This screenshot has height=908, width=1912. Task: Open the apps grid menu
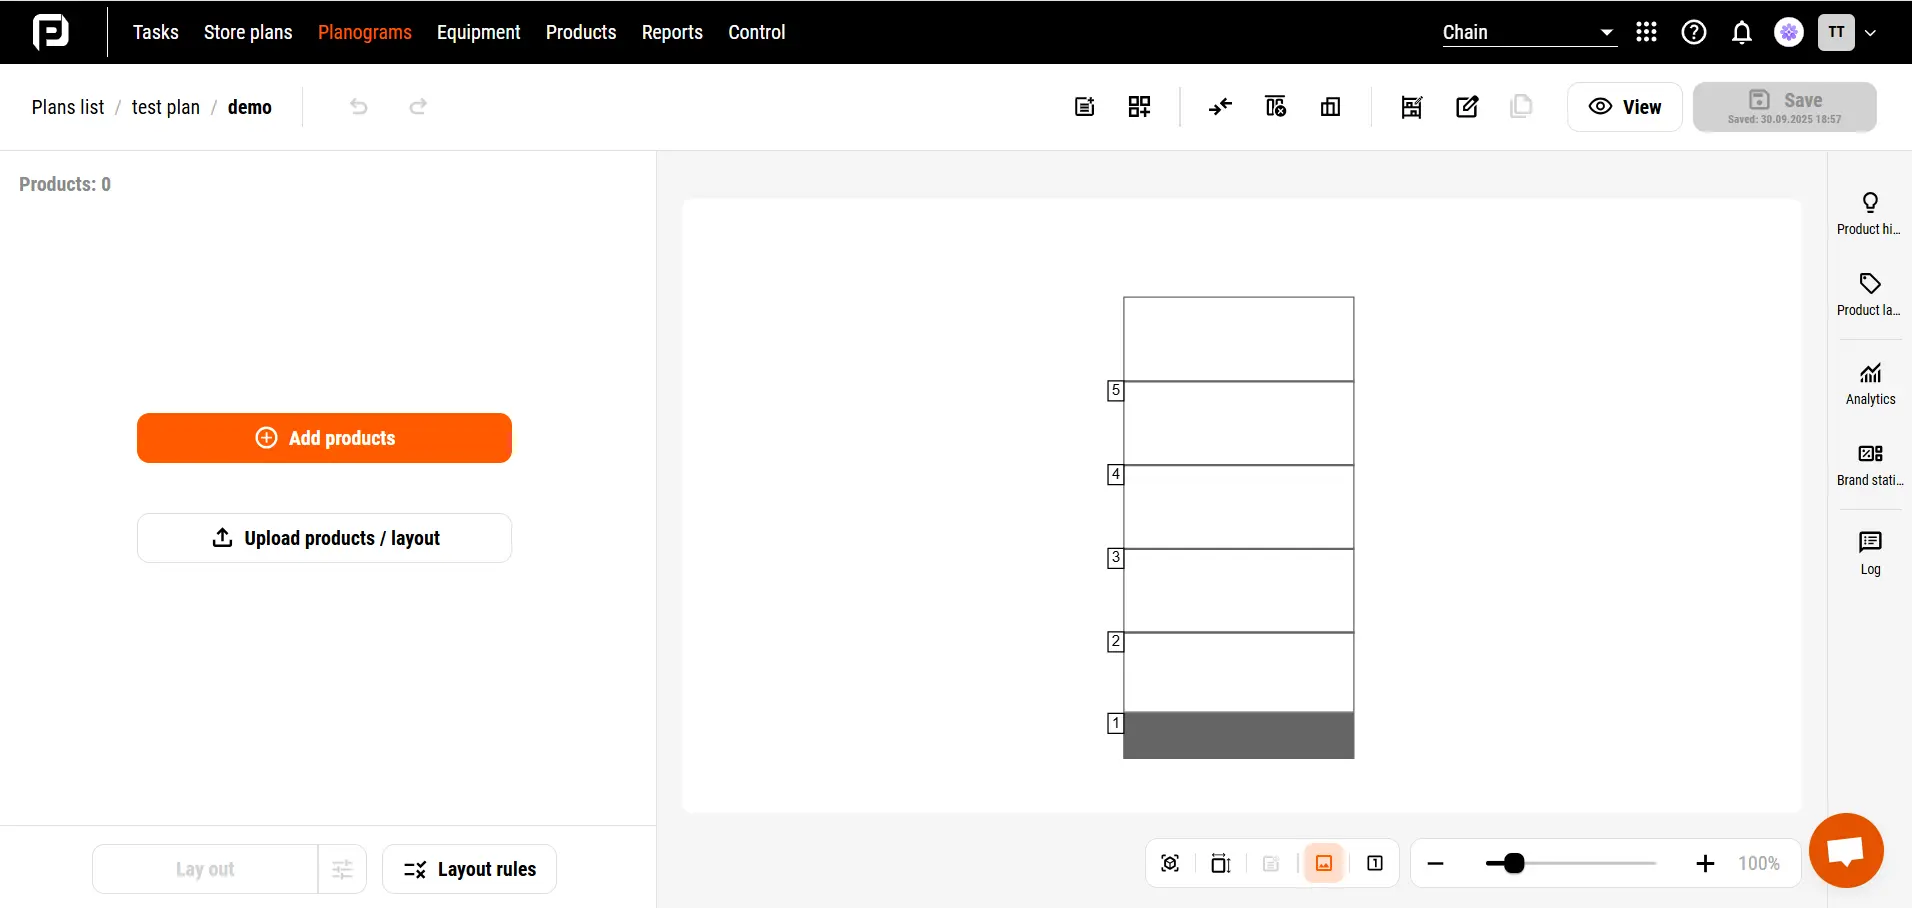(1646, 33)
